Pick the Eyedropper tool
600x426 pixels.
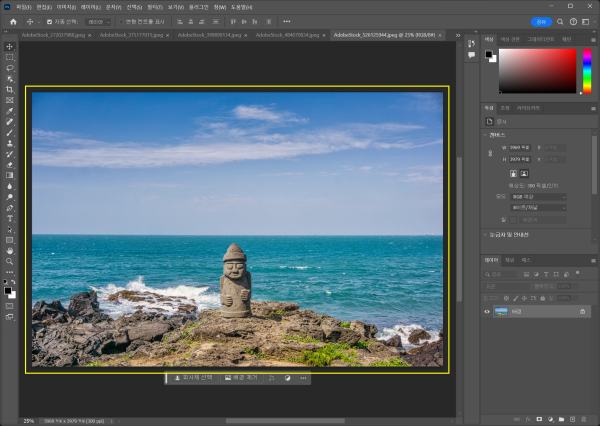pos(10,111)
